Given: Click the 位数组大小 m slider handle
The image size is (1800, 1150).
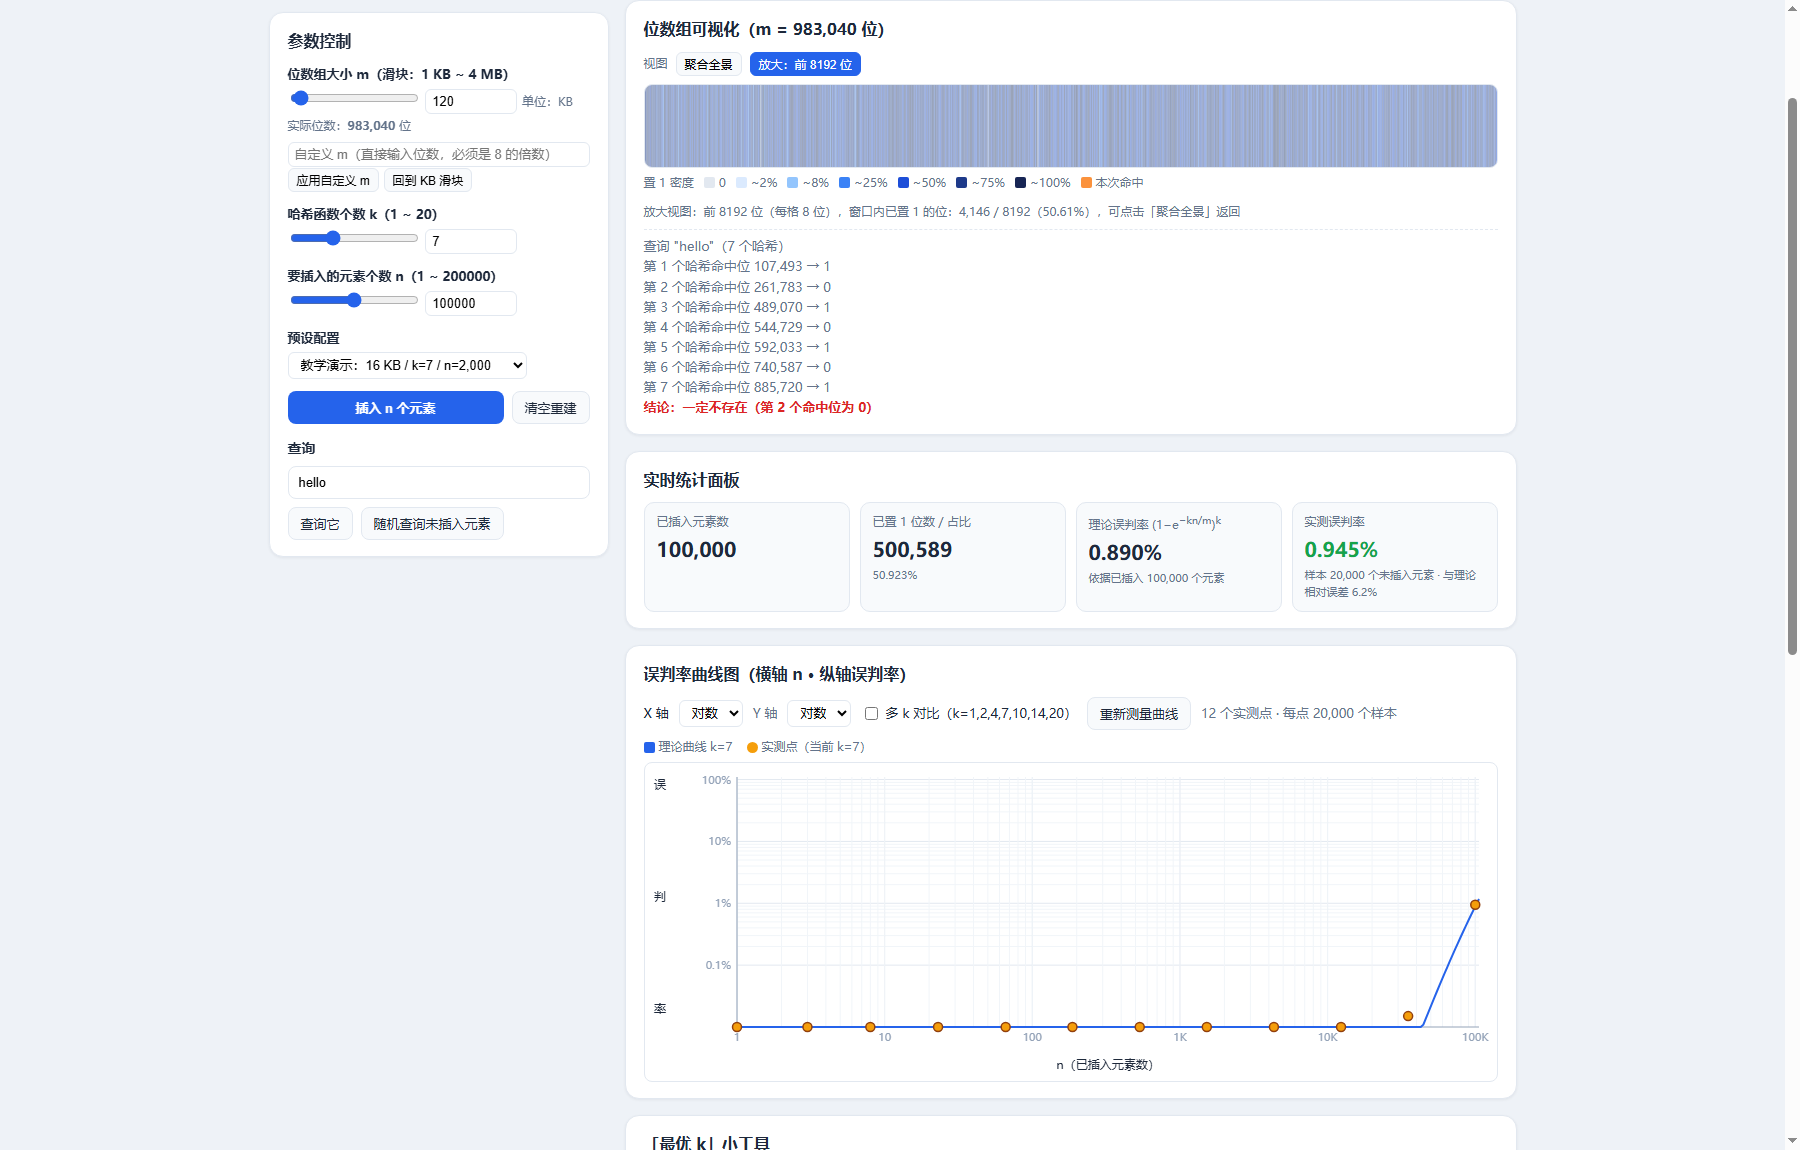Looking at the screenshot, I should [x=300, y=98].
